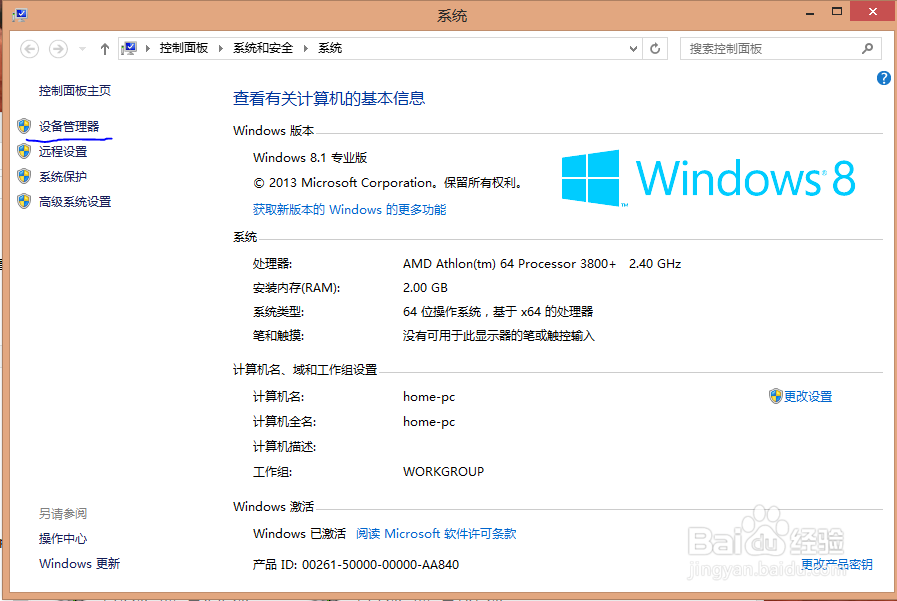Click the shield icon beside 系统保护

(x=24, y=176)
